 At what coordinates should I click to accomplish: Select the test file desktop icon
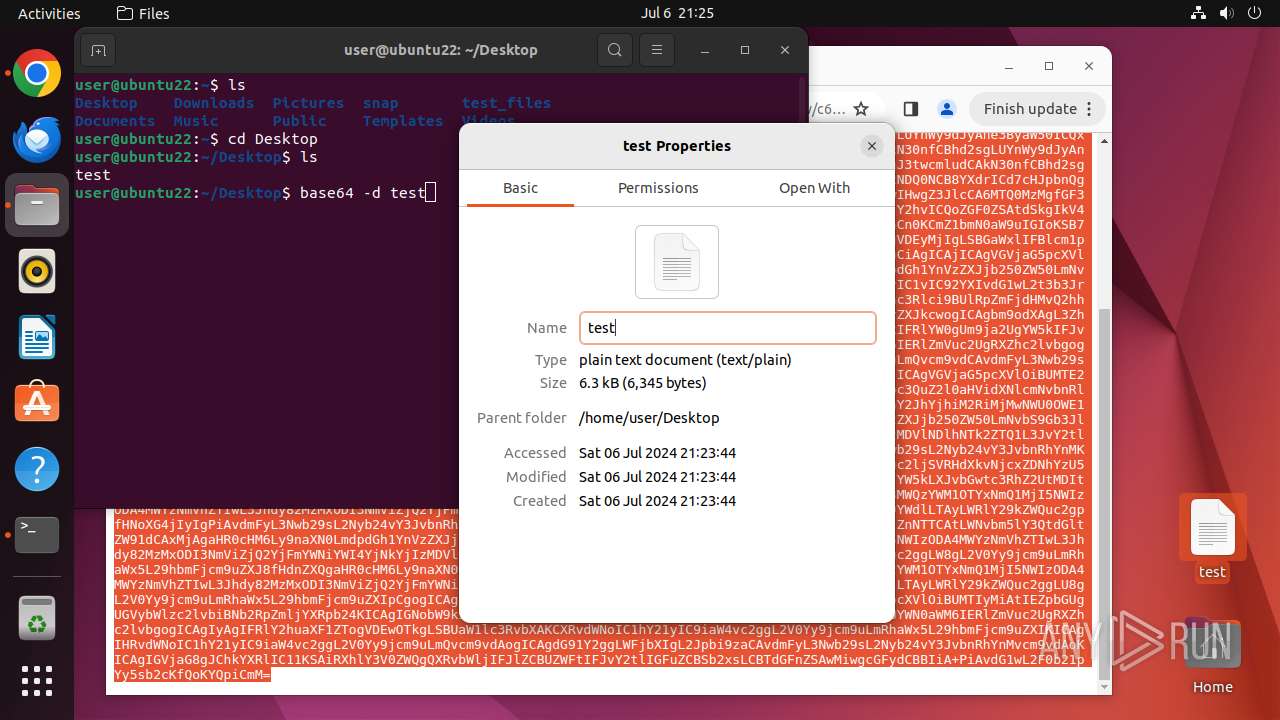(x=1212, y=538)
